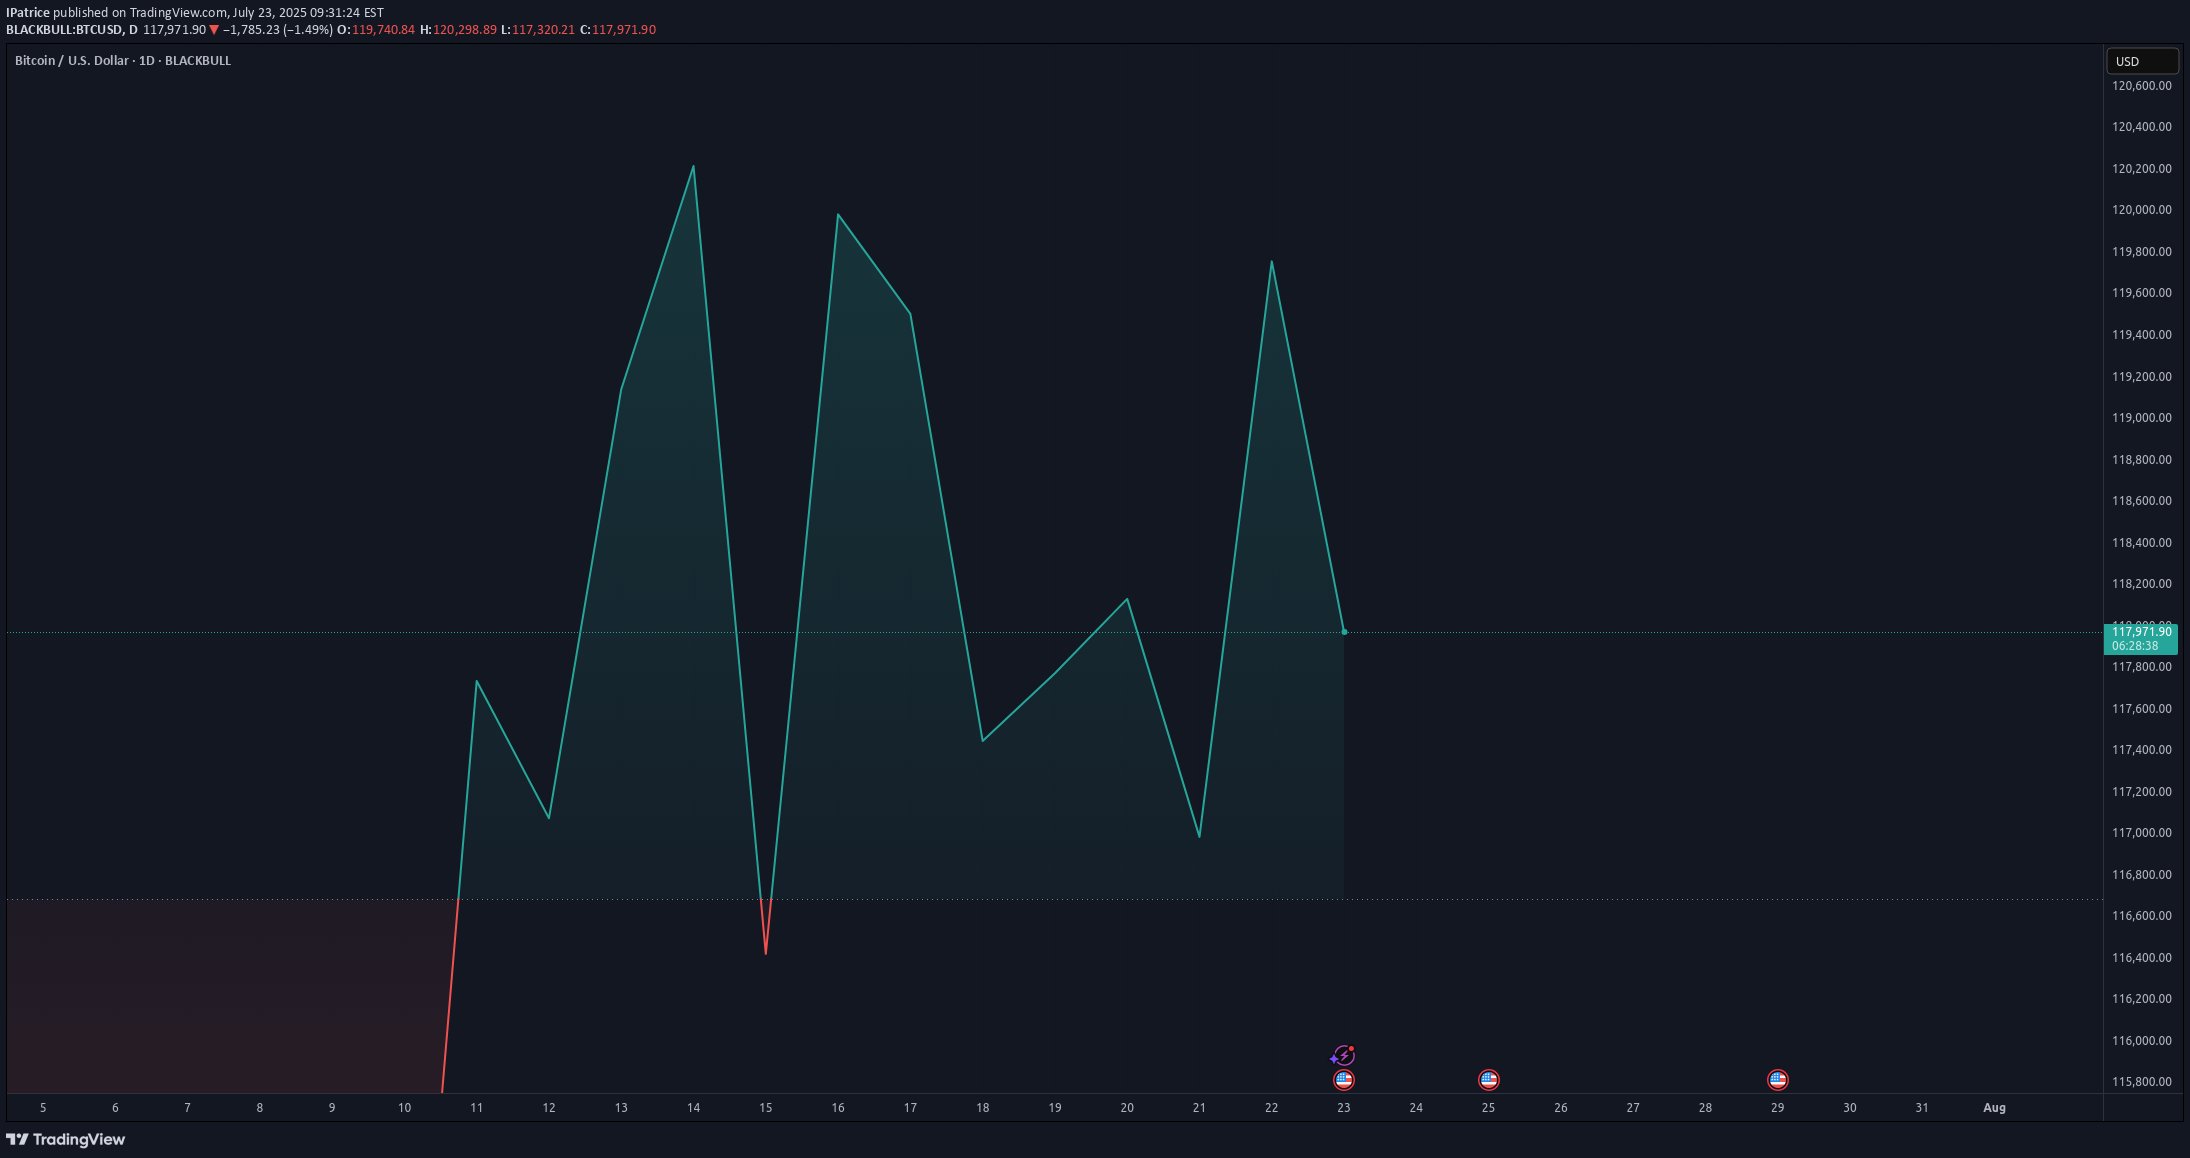This screenshot has width=2190, height=1158.
Task: Open US economic event on July 23
Action: pos(1344,1080)
